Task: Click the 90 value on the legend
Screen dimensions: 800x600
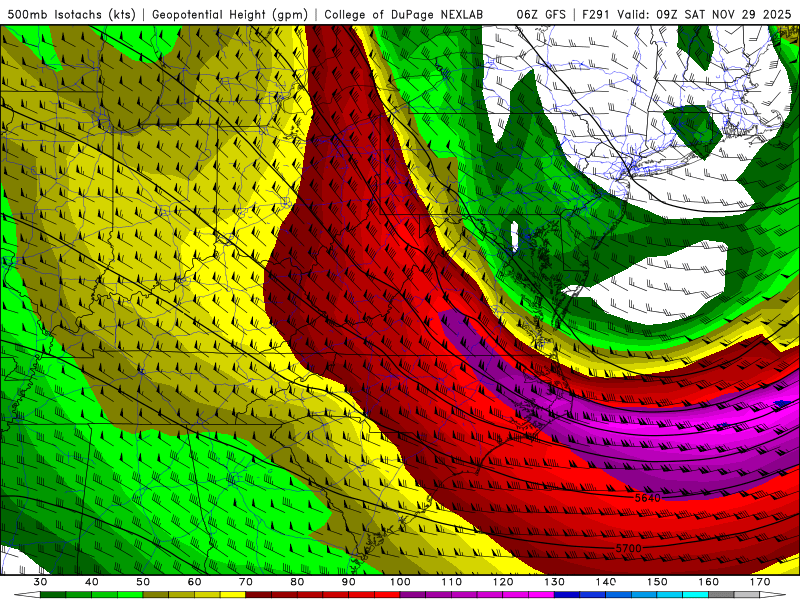Action: point(349,582)
